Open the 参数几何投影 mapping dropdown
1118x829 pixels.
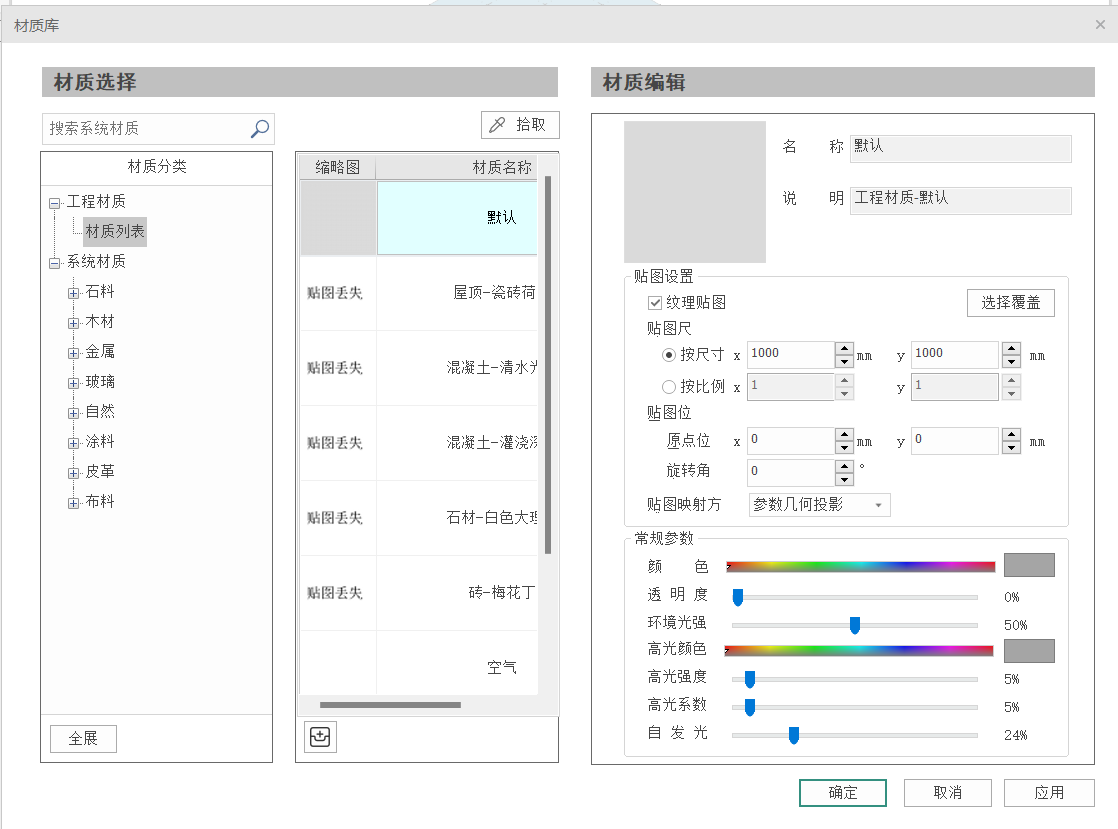pos(819,505)
